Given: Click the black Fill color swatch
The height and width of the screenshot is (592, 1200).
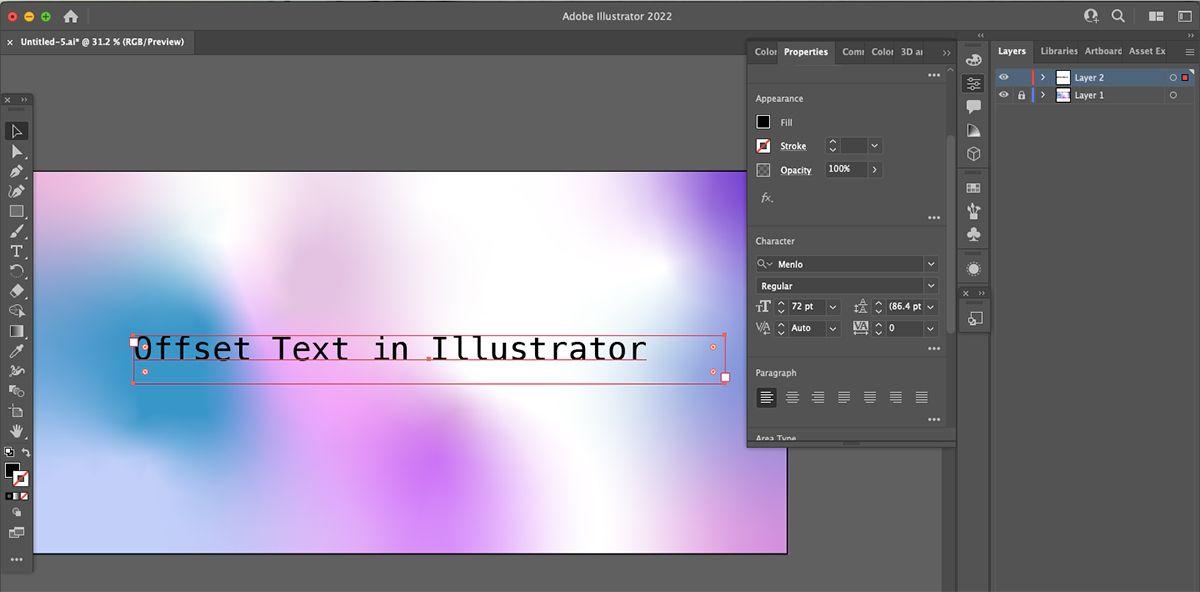Looking at the screenshot, I should pyautogui.click(x=763, y=122).
